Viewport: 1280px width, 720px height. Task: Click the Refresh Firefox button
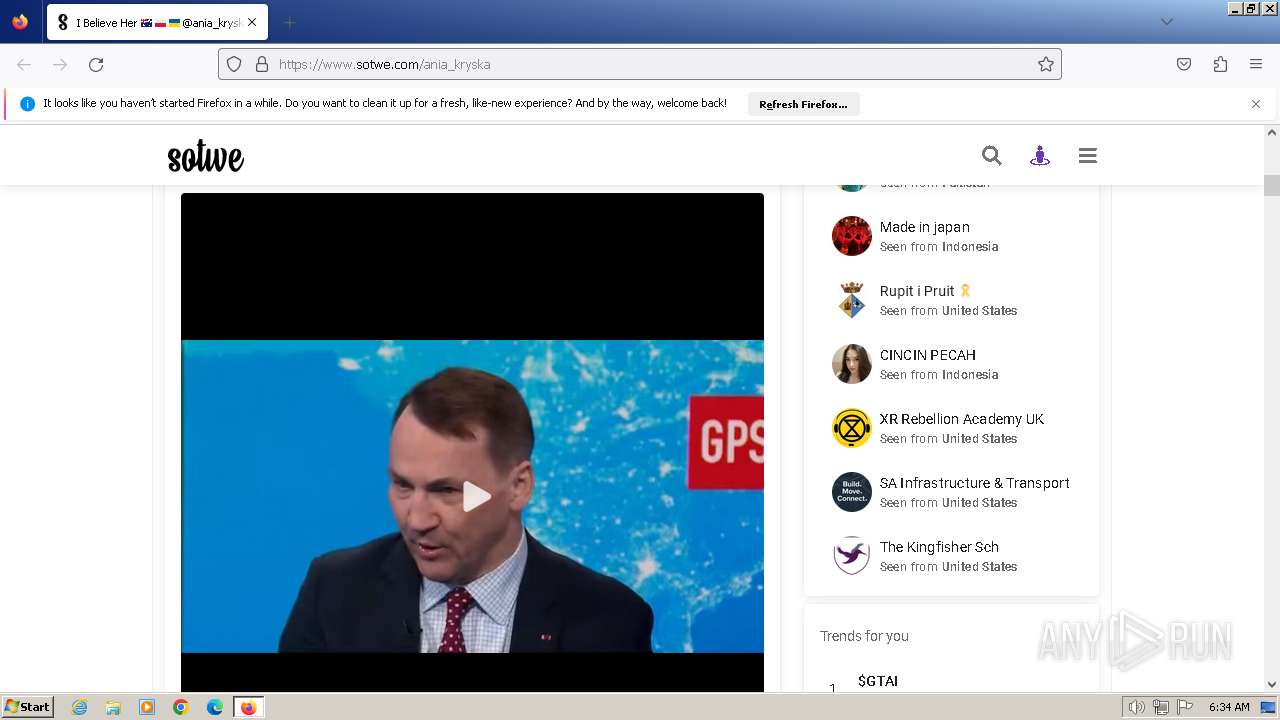coord(803,104)
